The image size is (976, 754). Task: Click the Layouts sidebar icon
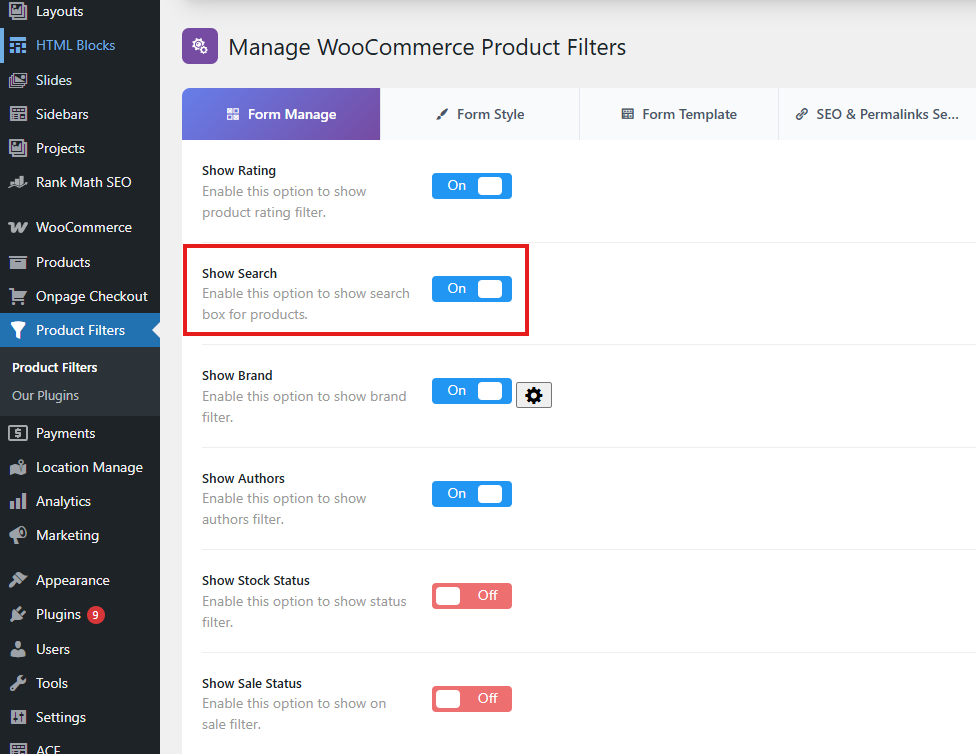coord(18,11)
